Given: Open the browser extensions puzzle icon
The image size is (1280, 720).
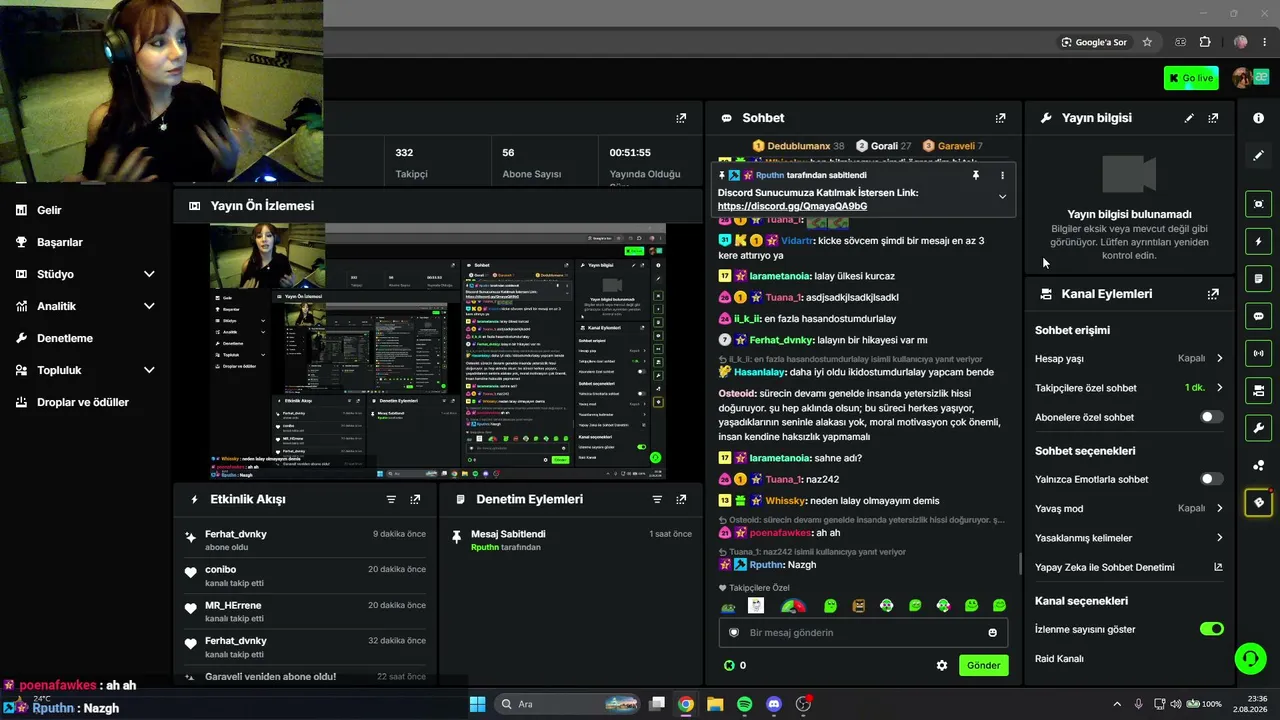Looking at the screenshot, I should pyautogui.click(x=1205, y=42).
